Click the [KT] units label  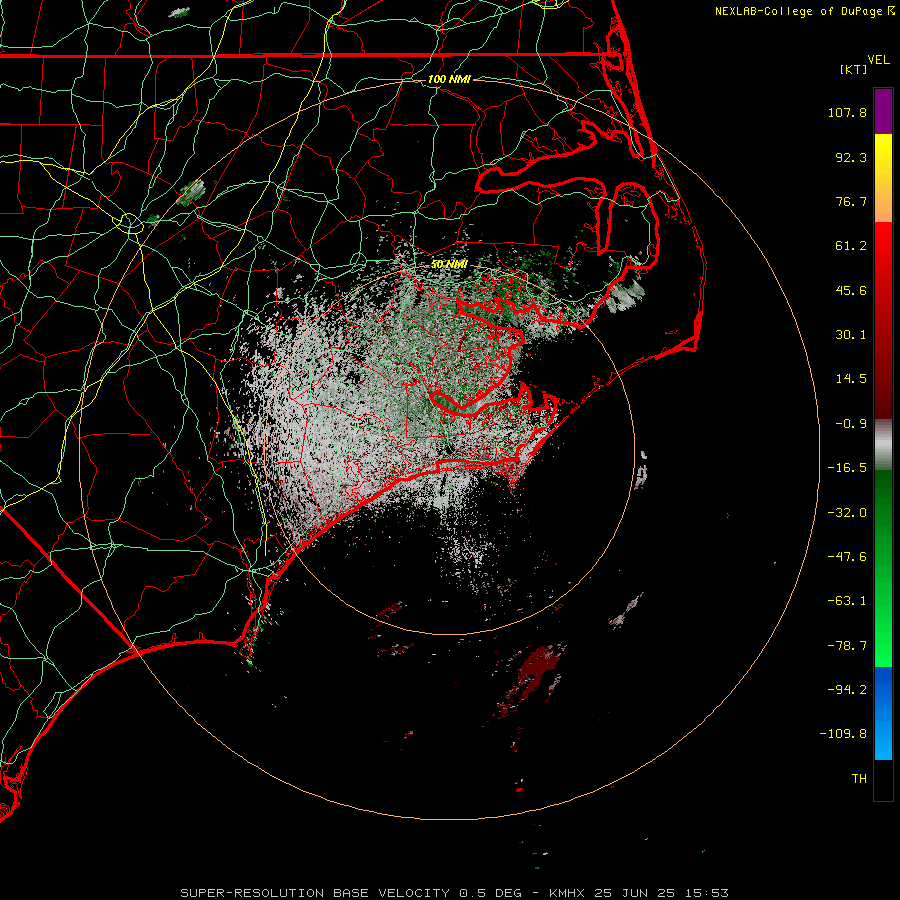854,69
